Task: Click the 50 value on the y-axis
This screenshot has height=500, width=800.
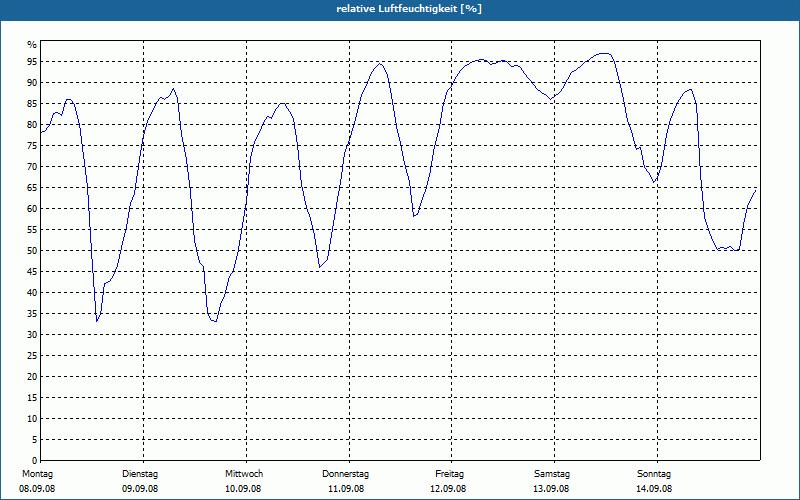Action: [x=32, y=251]
